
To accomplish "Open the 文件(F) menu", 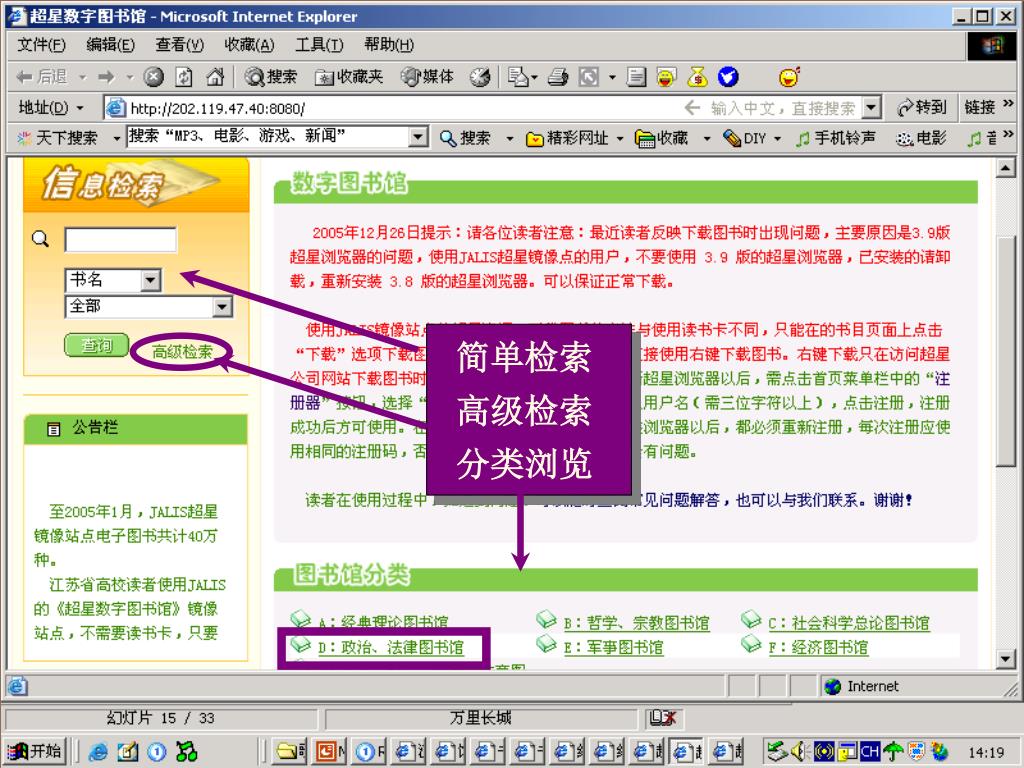I will coord(41,44).
